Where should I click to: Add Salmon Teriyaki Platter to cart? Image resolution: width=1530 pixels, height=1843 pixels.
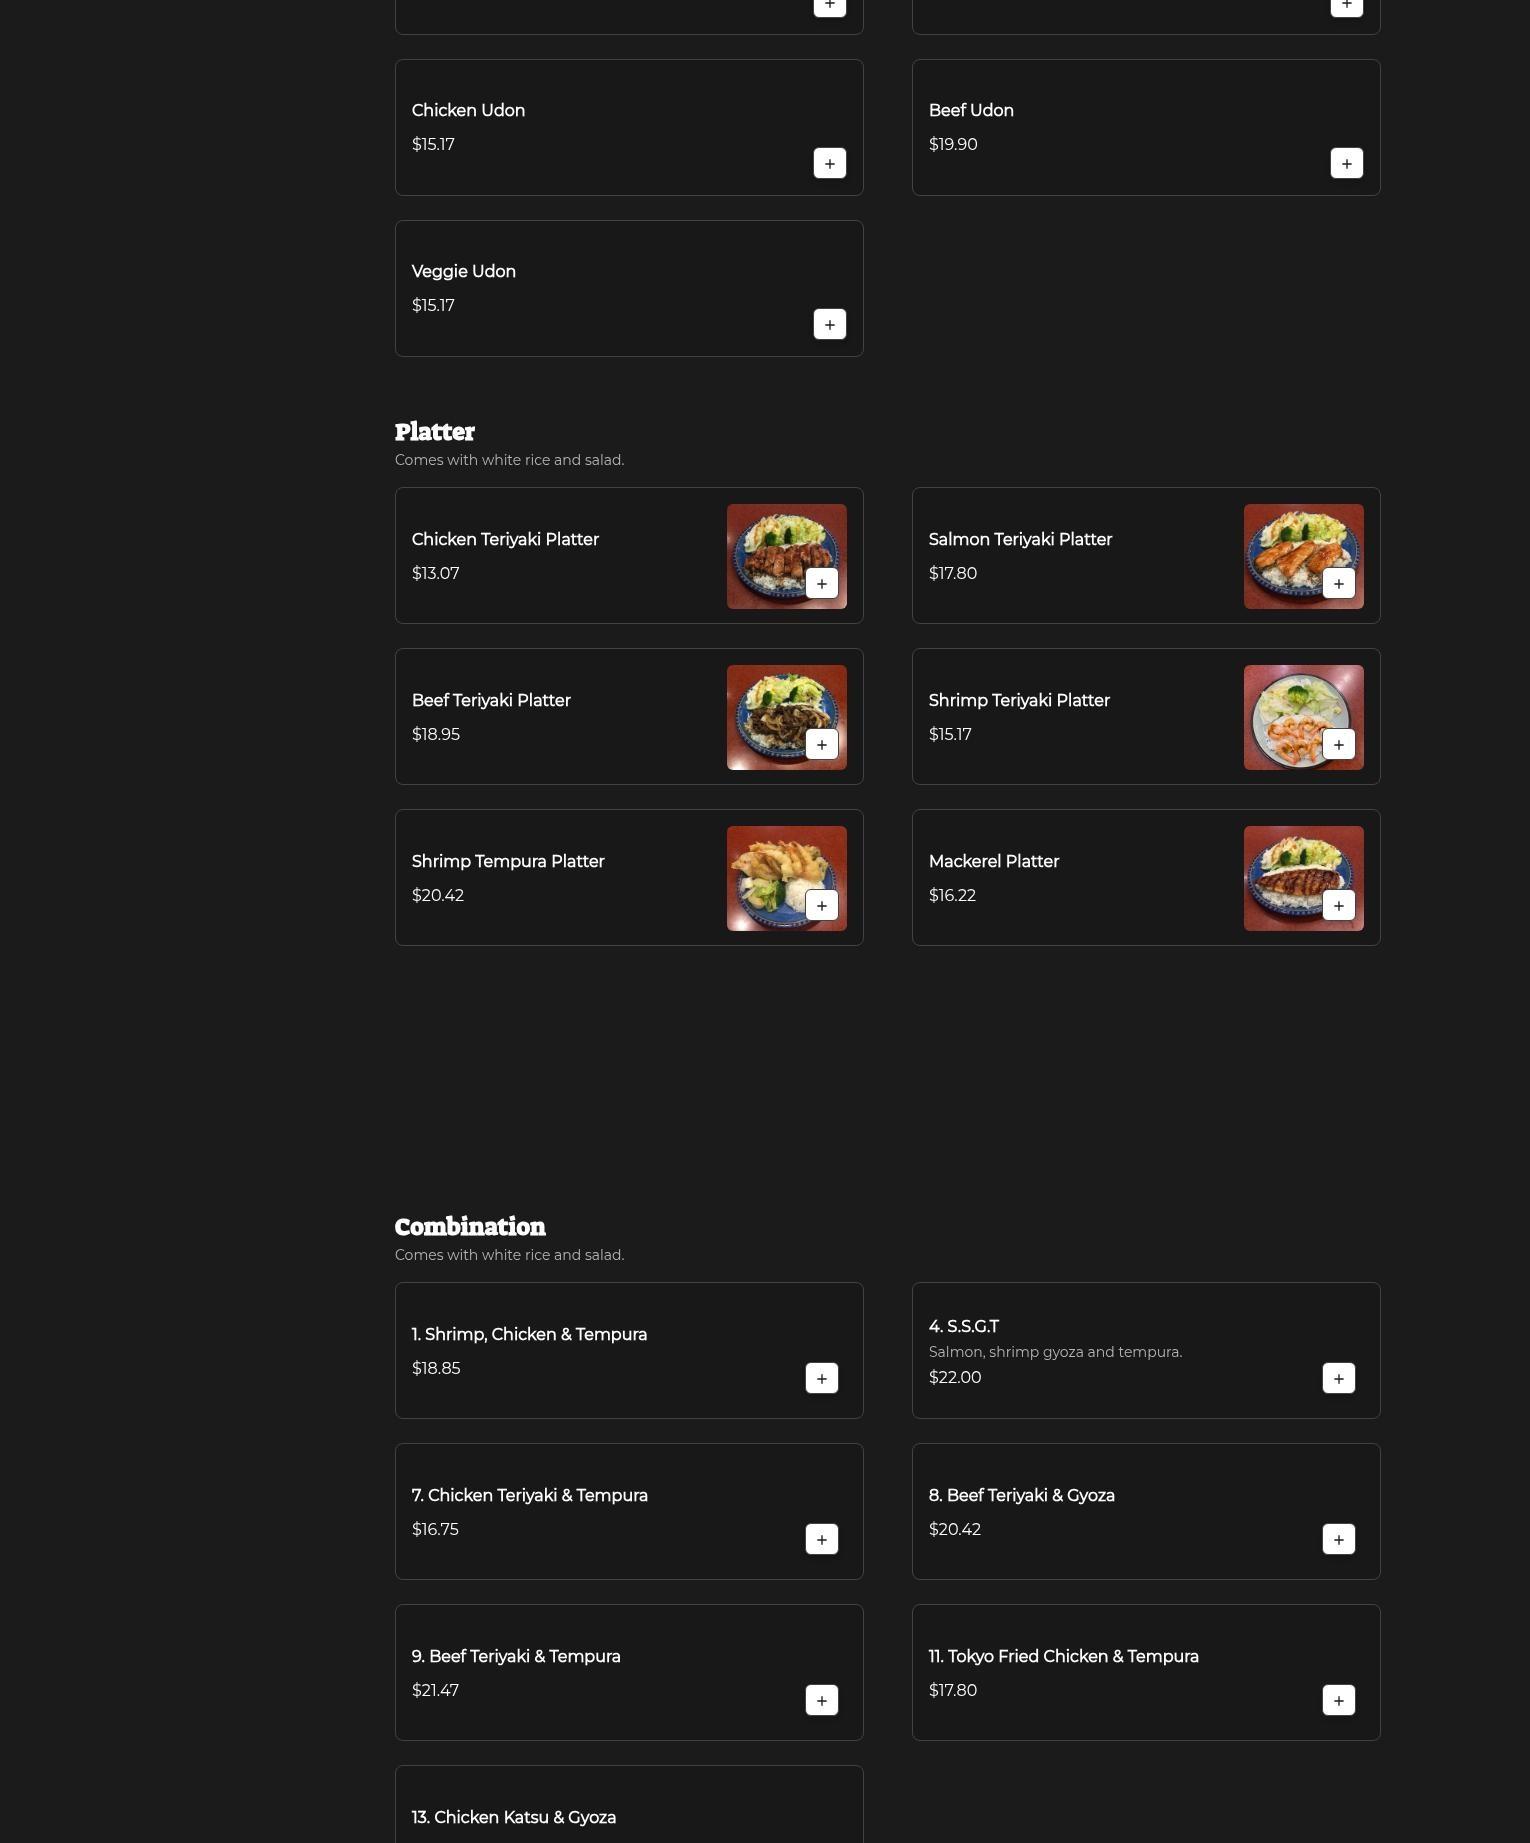[1339, 583]
